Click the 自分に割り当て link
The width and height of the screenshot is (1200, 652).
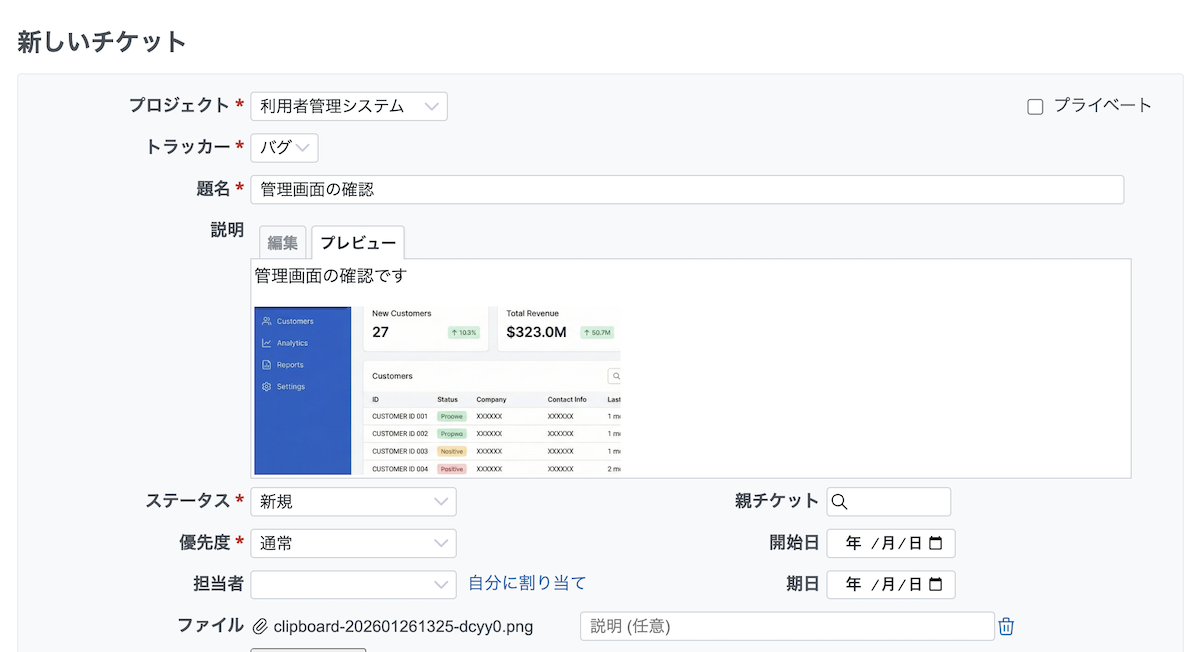527,583
